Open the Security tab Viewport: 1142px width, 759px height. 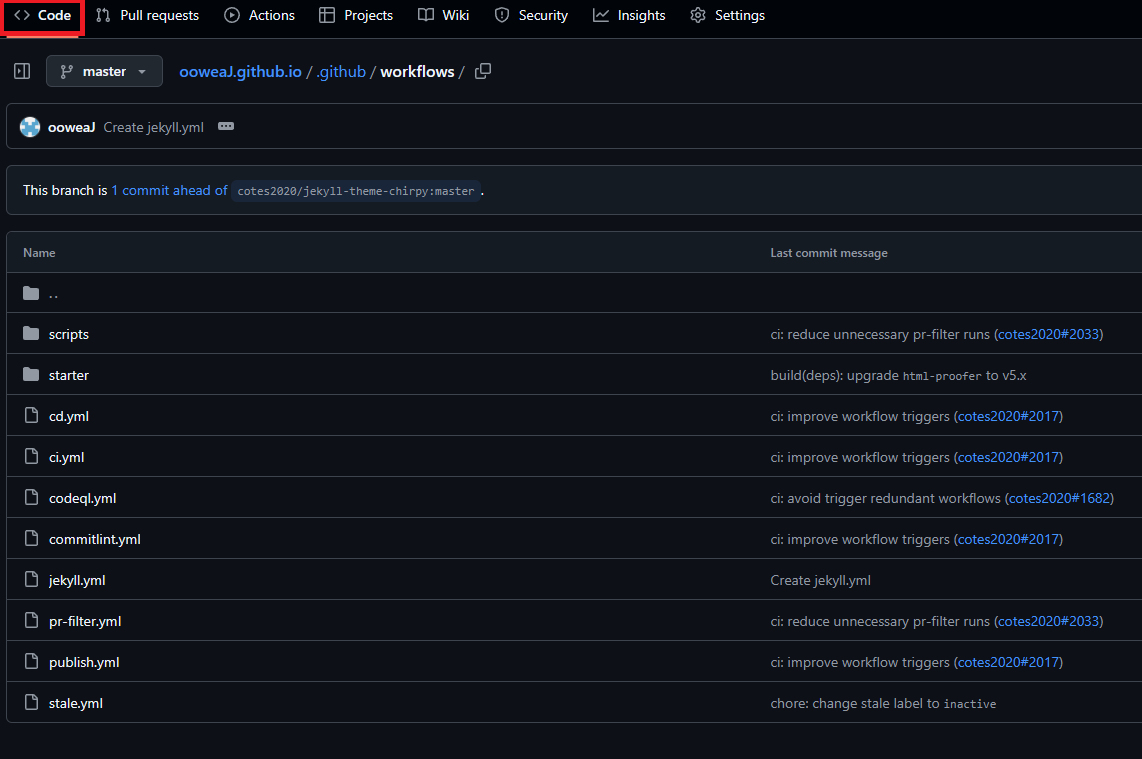[x=531, y=15]
